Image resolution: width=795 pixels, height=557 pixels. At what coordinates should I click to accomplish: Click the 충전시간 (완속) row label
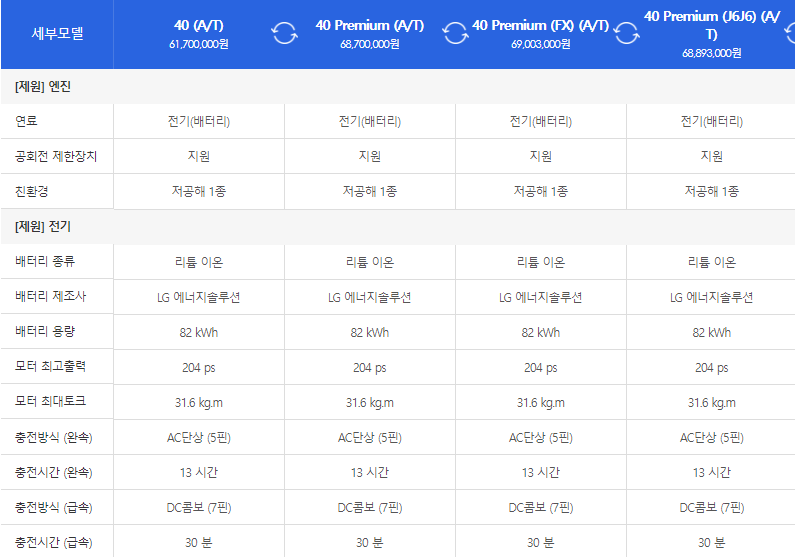53,472
